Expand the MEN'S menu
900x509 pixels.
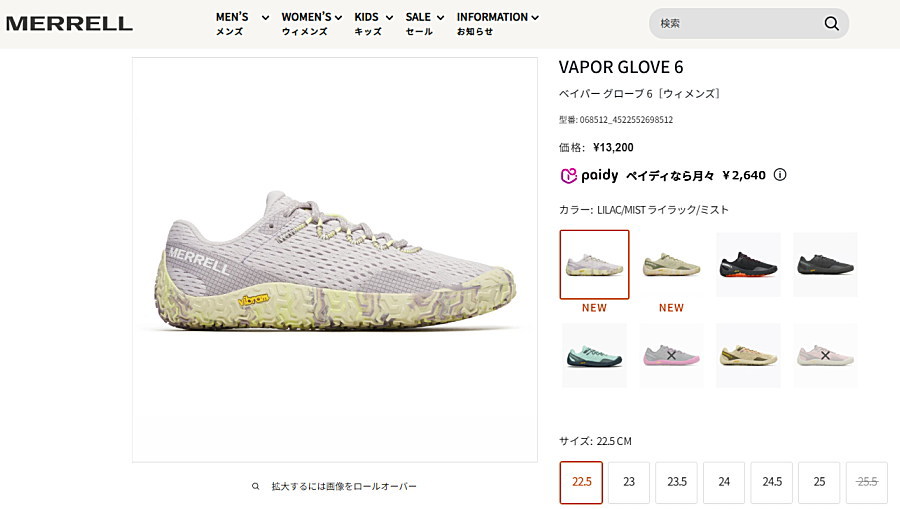(x=242, y=24)
